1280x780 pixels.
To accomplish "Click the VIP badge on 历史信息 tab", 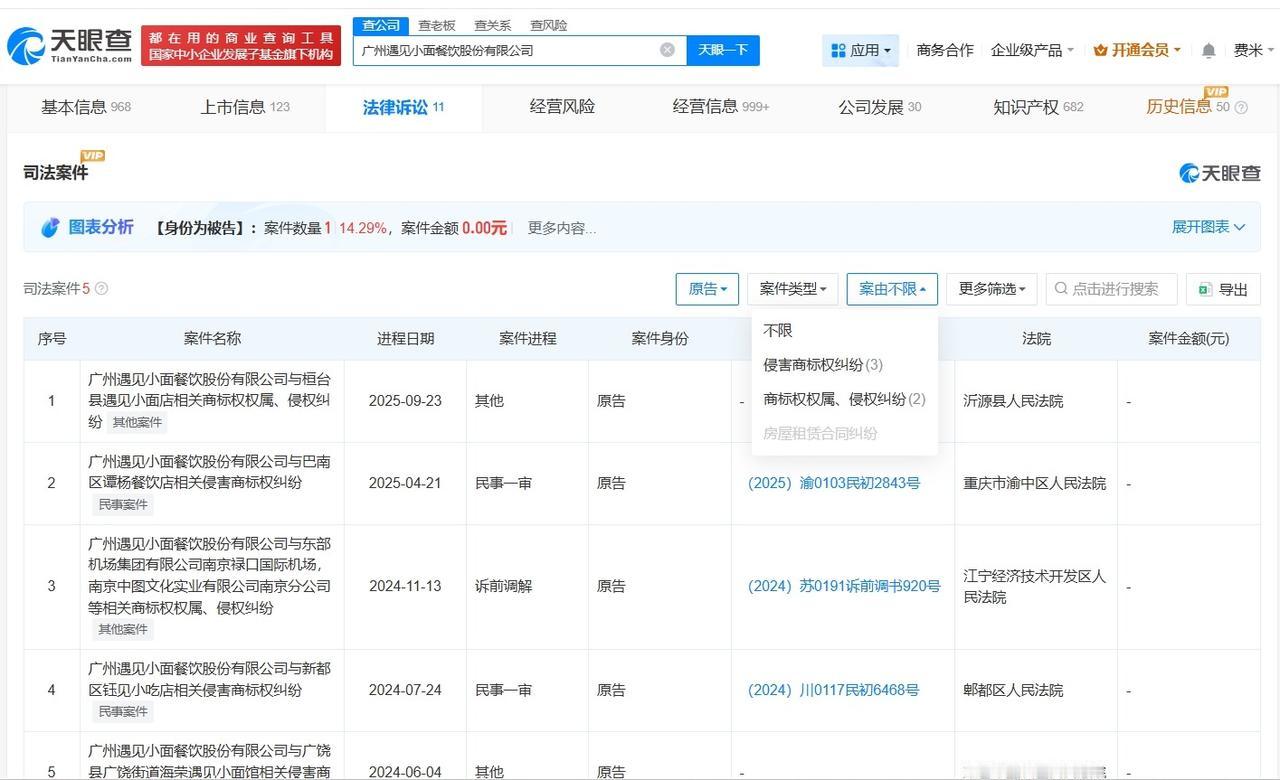I will pyautogui.click(x=1216, y=92).
